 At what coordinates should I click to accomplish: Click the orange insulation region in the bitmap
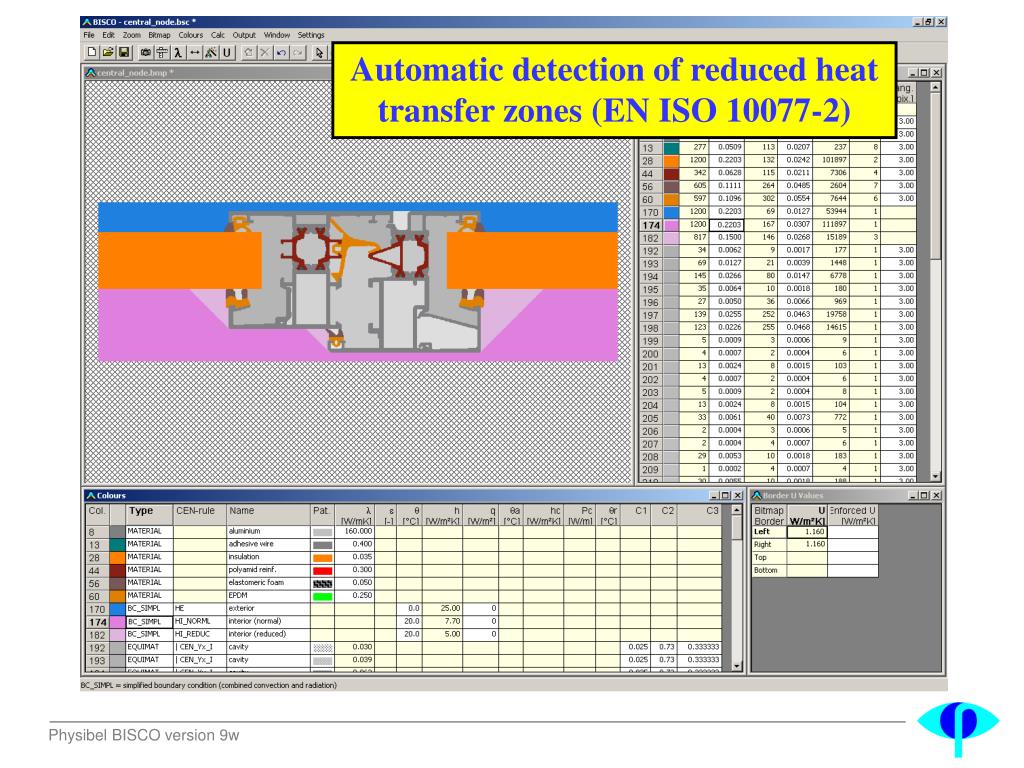tap(180, 260)
